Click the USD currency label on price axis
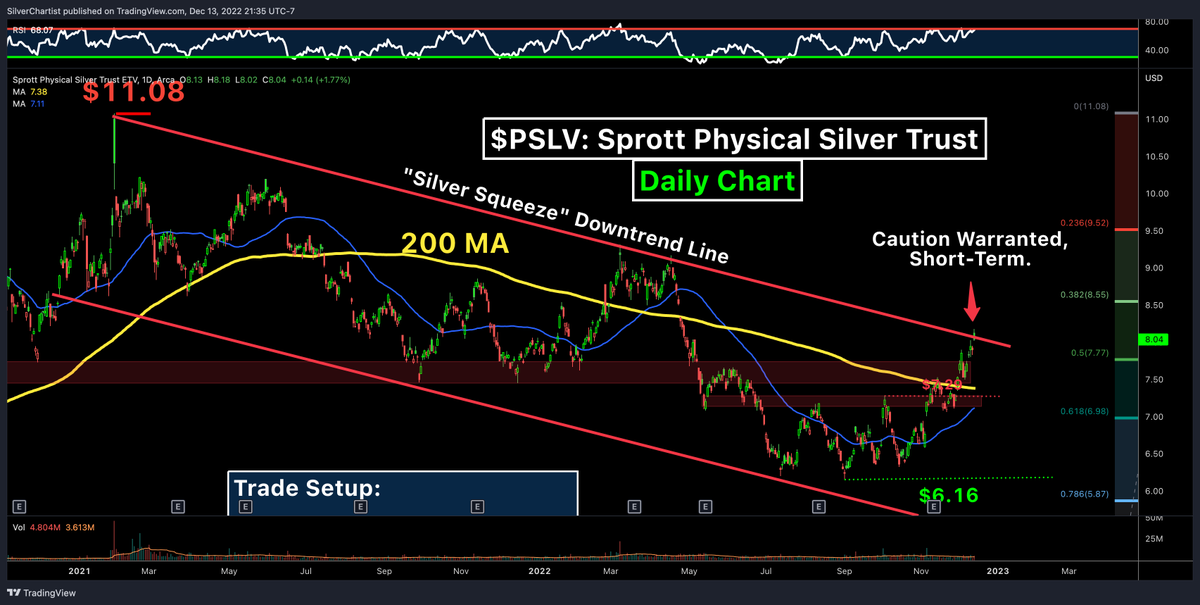The image size is (1200, 605). coord(1155,77)
